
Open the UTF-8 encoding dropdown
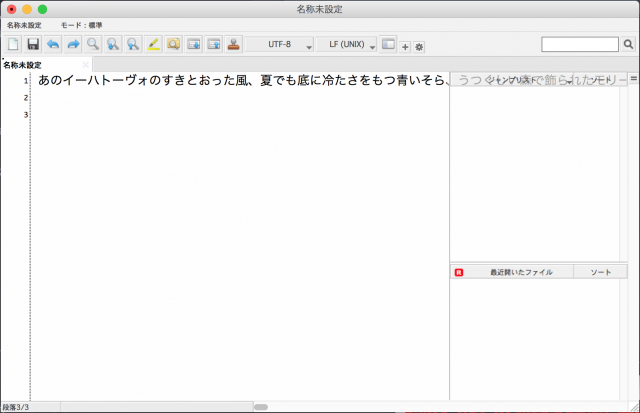tap(279, 45)
